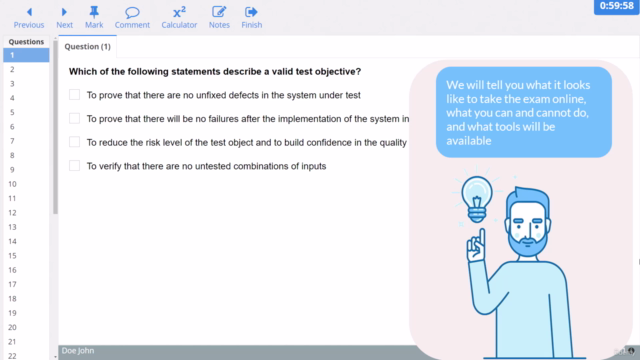The height and width of the screenshot is (360, 640).
Task: Jump to question 4 in the list
Action: click(x=26, y=98)
